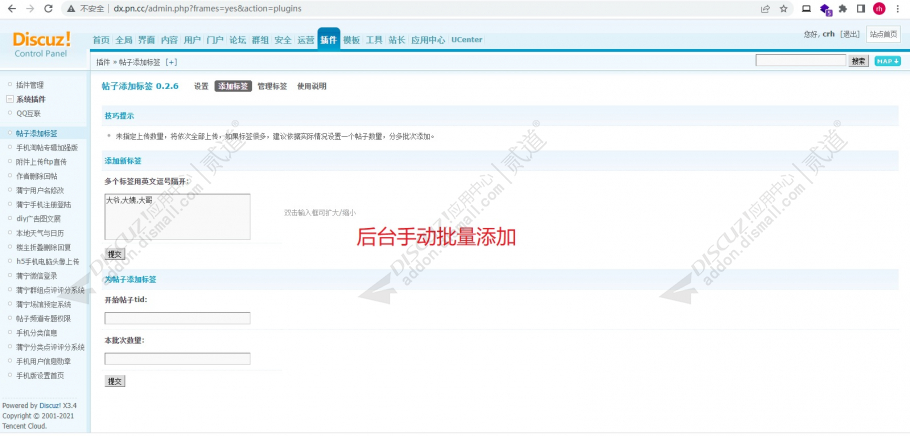Open the UCenter top menu
This screenshot has height=436, width=910.
[467, 40]
